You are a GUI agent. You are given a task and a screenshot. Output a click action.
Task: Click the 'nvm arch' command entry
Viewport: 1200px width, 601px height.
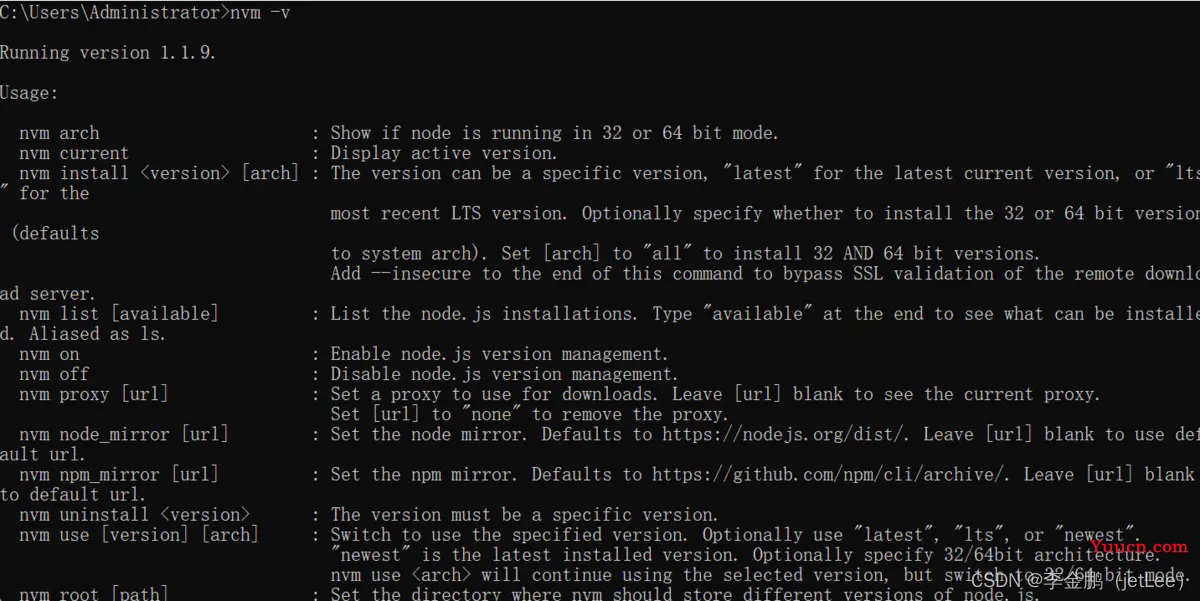point(59,133)
